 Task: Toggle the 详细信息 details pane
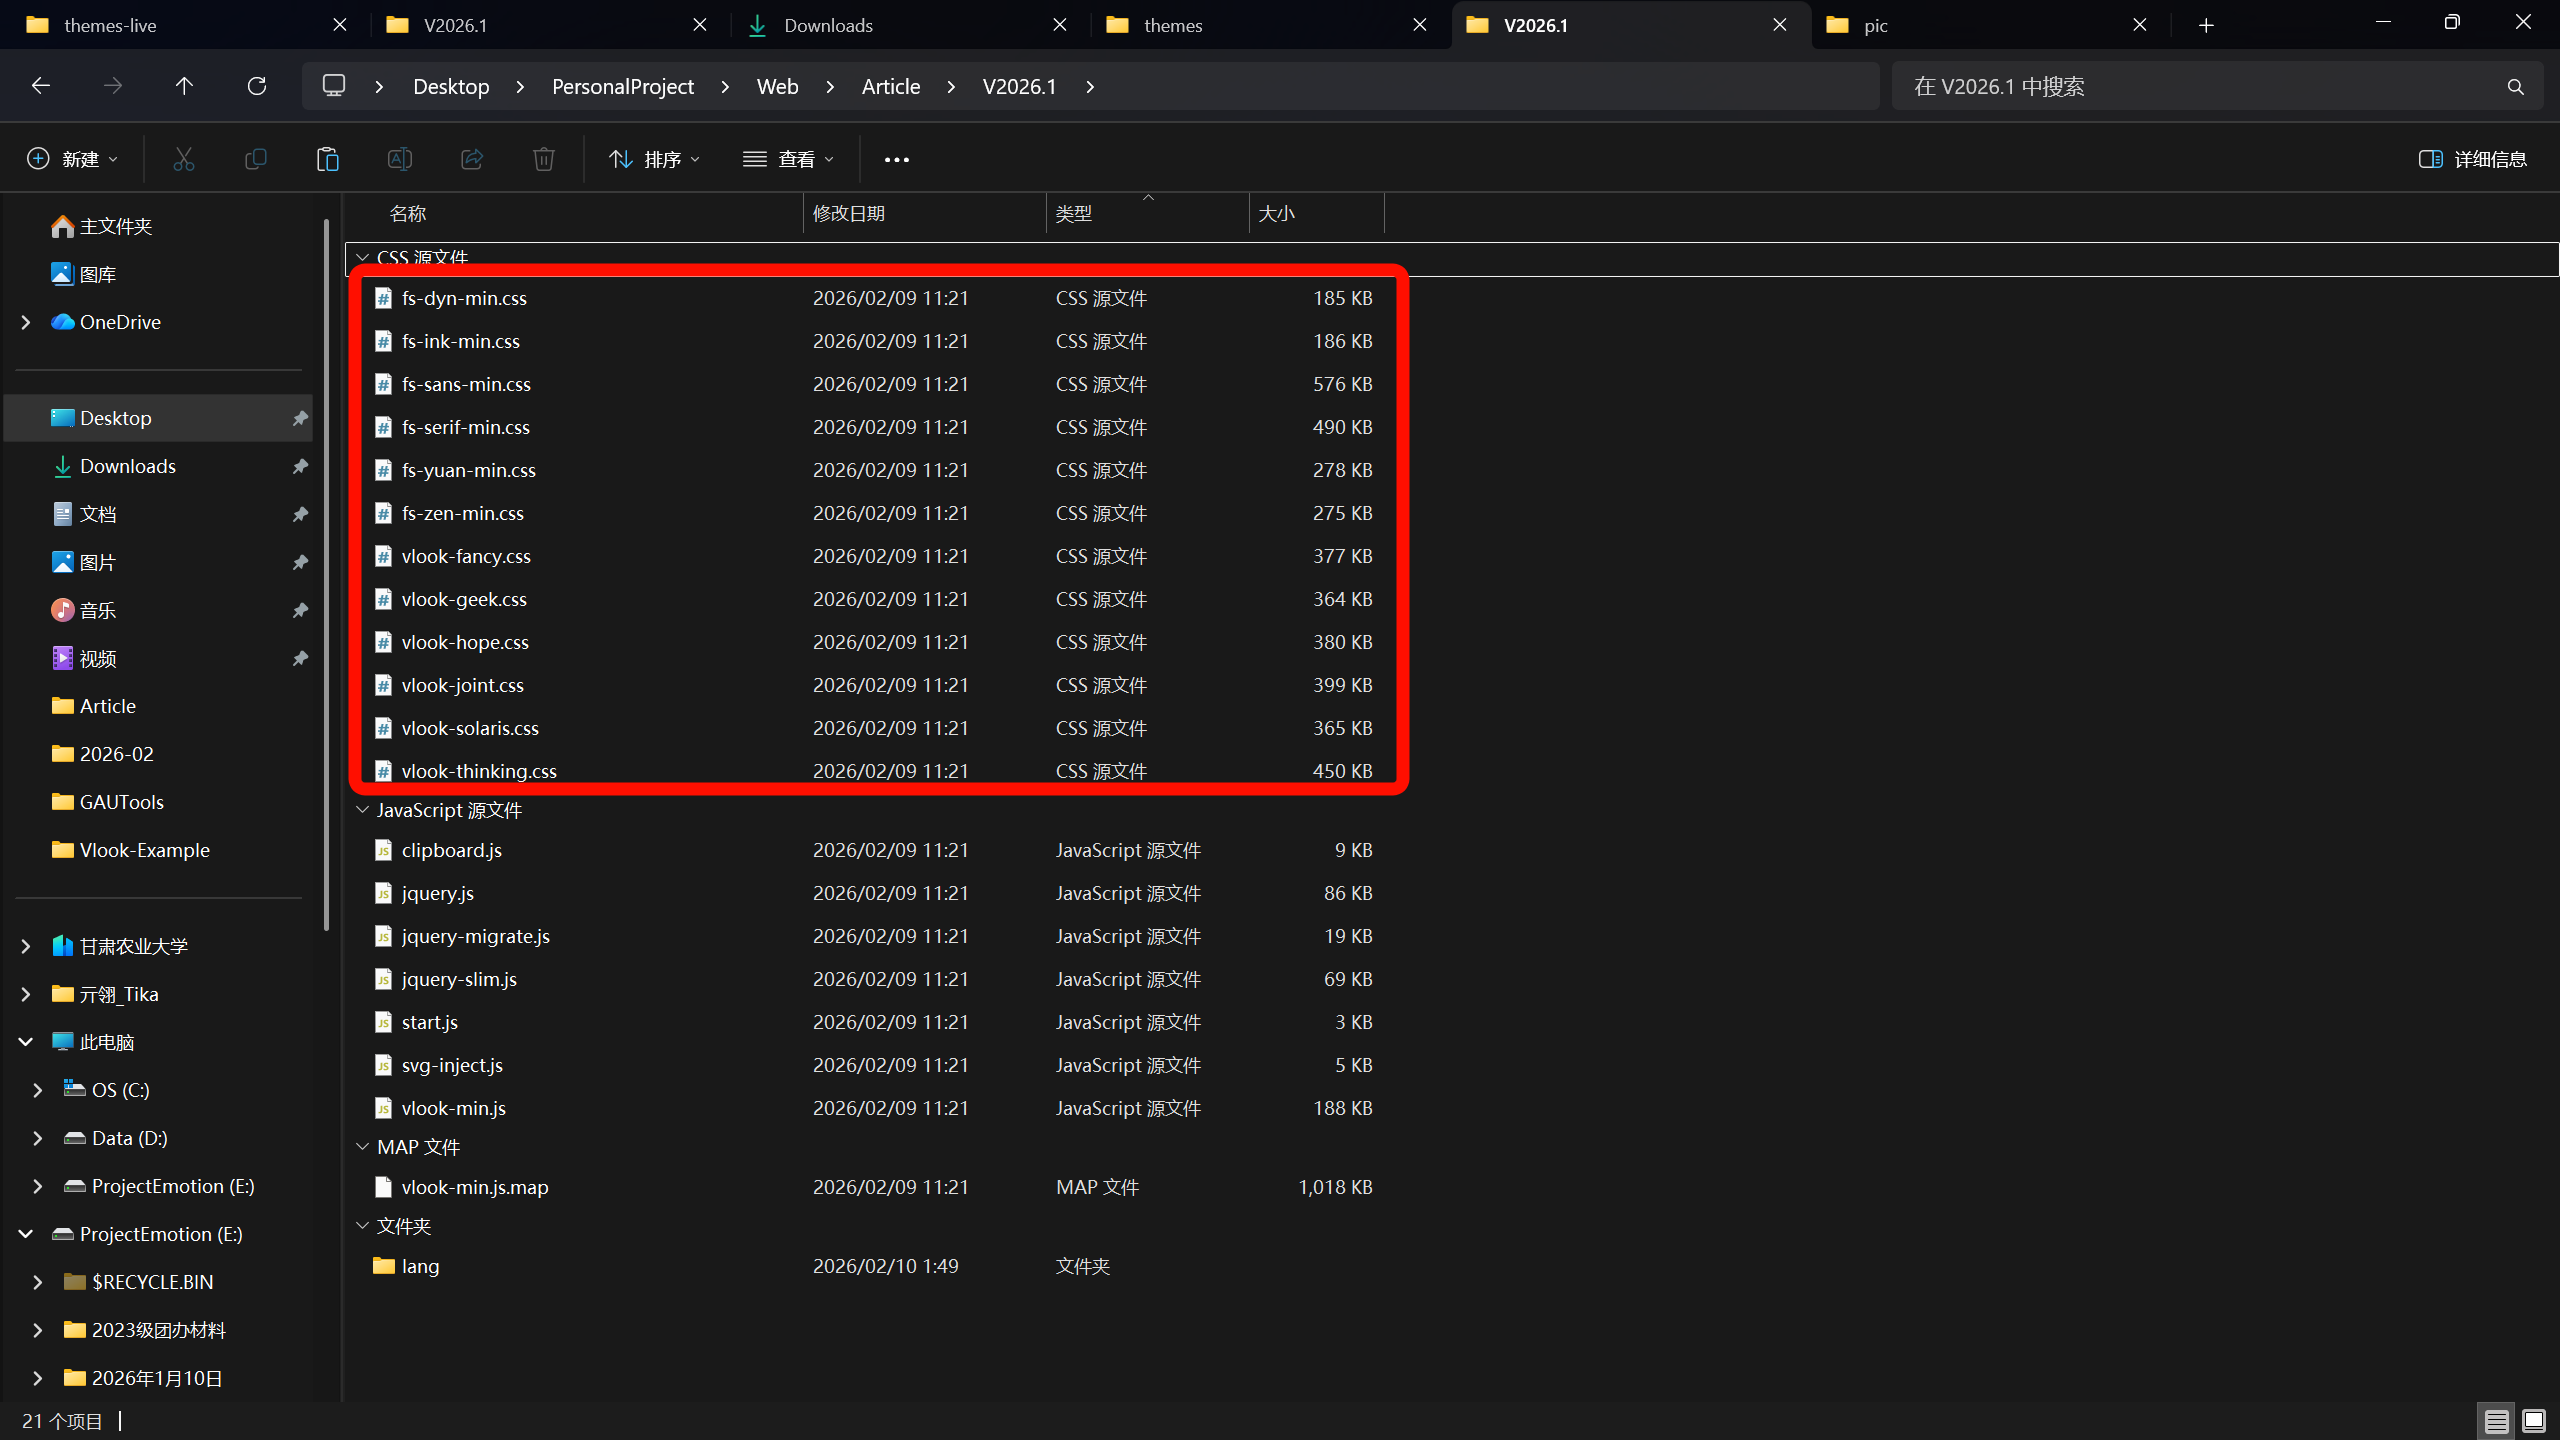click(x=2472, y=159)
